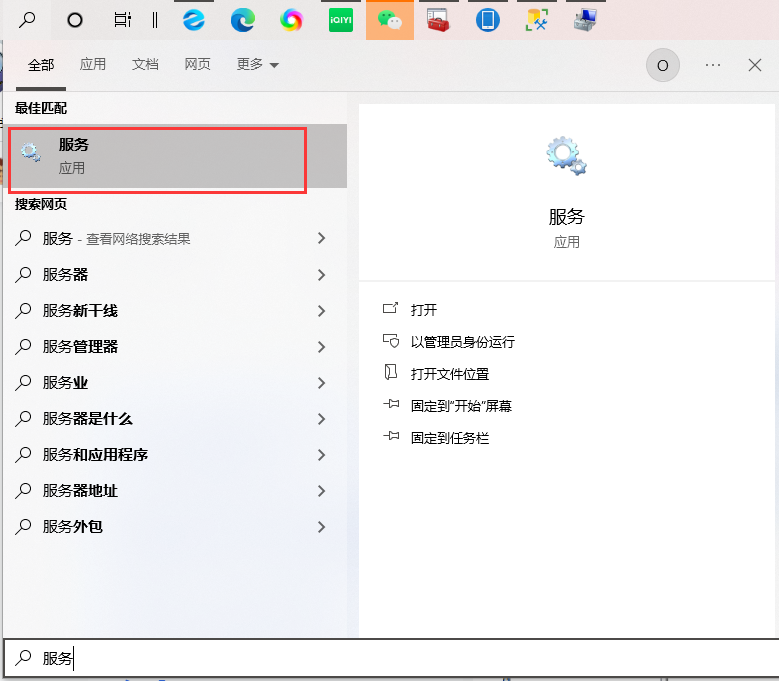Open the database tools taskbar icon
This screenshot has width=779, height=681.
(537, 20)
